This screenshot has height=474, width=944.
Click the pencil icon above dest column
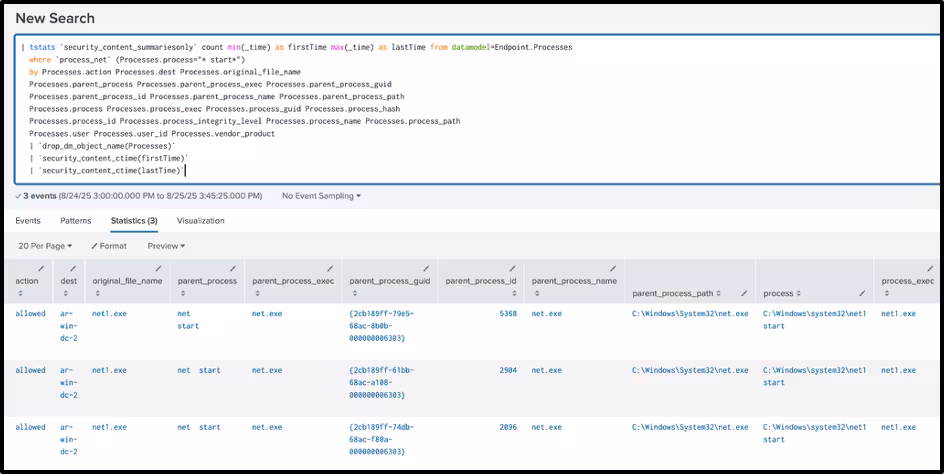pos(75,268)
